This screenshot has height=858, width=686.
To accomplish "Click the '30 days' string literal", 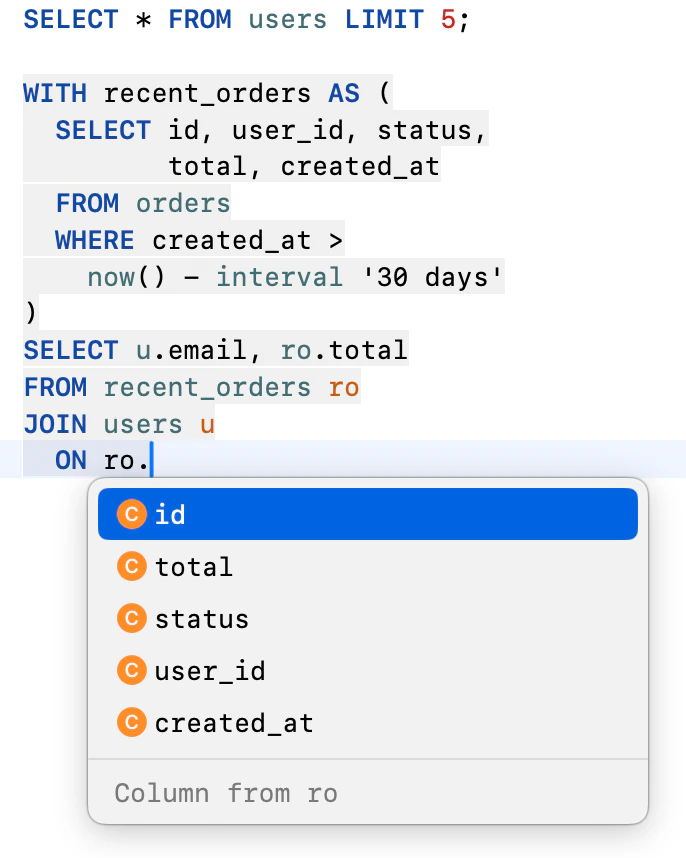I will pyautogui.click(x=432, y=277).
